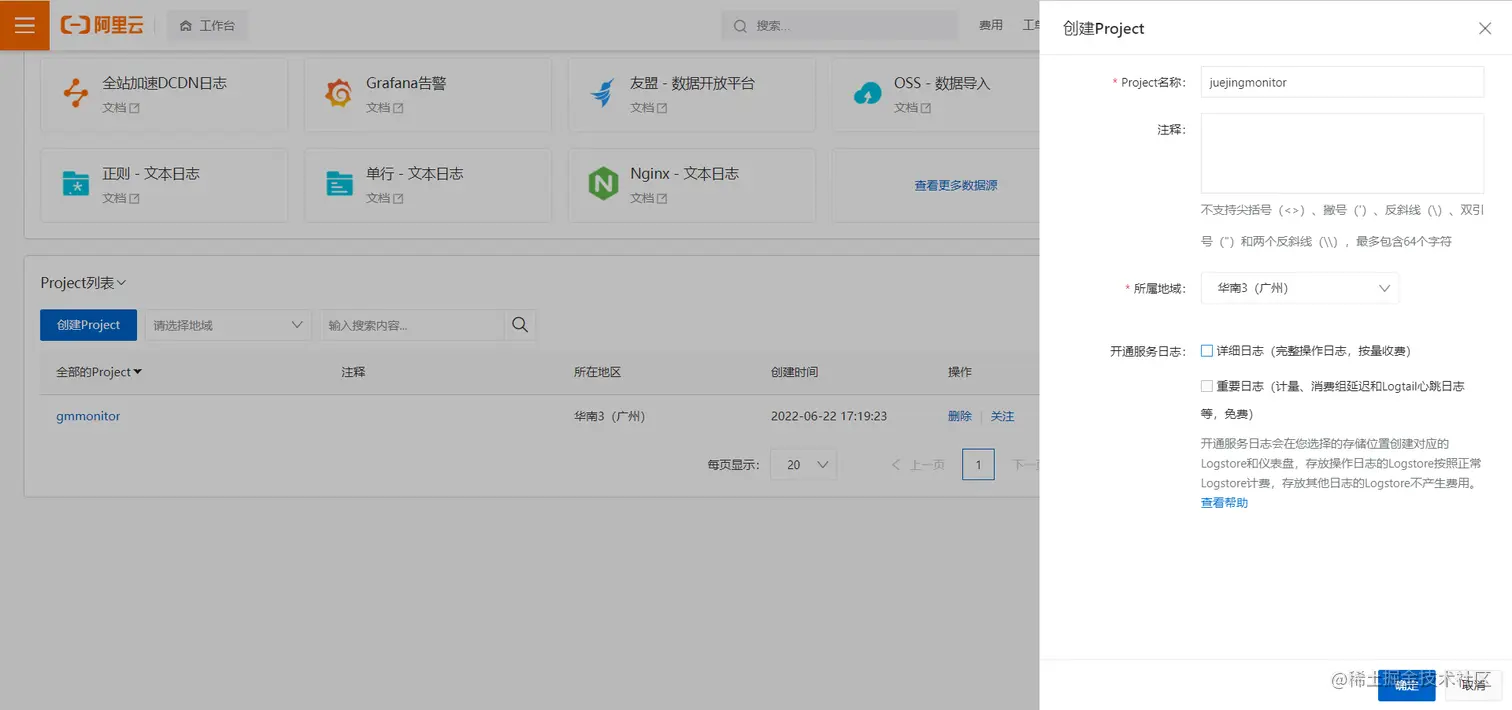Image resolution: width=1512 pixels, height=710 pixels.
Task: Select the Grafana告警 icon
Action: 339,93
